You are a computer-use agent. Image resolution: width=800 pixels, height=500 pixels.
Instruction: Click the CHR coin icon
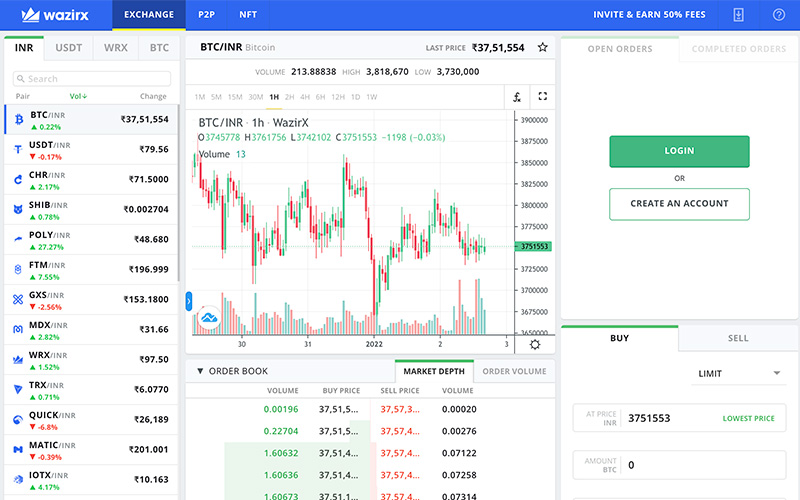click(x=18, y=179)
